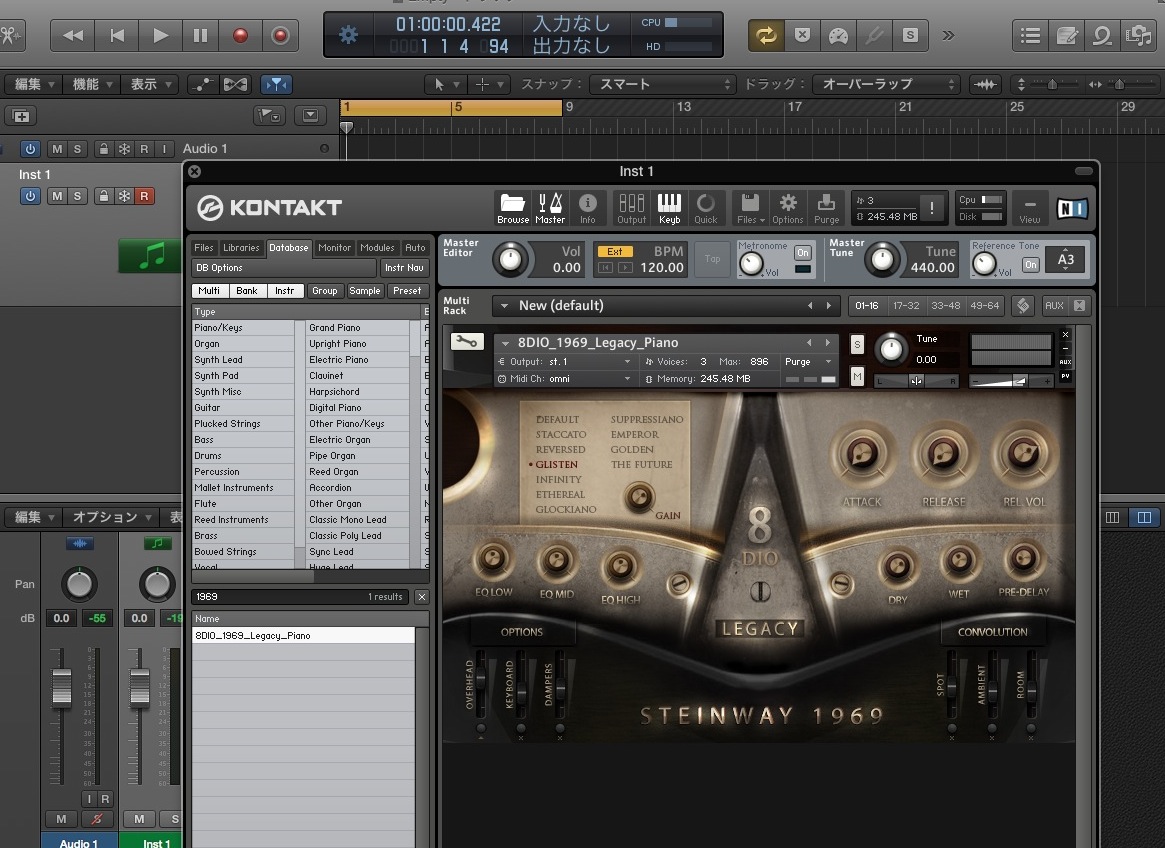Switch to the Modules browser tab
The image size is (1165, 848).
pos(377,248)
